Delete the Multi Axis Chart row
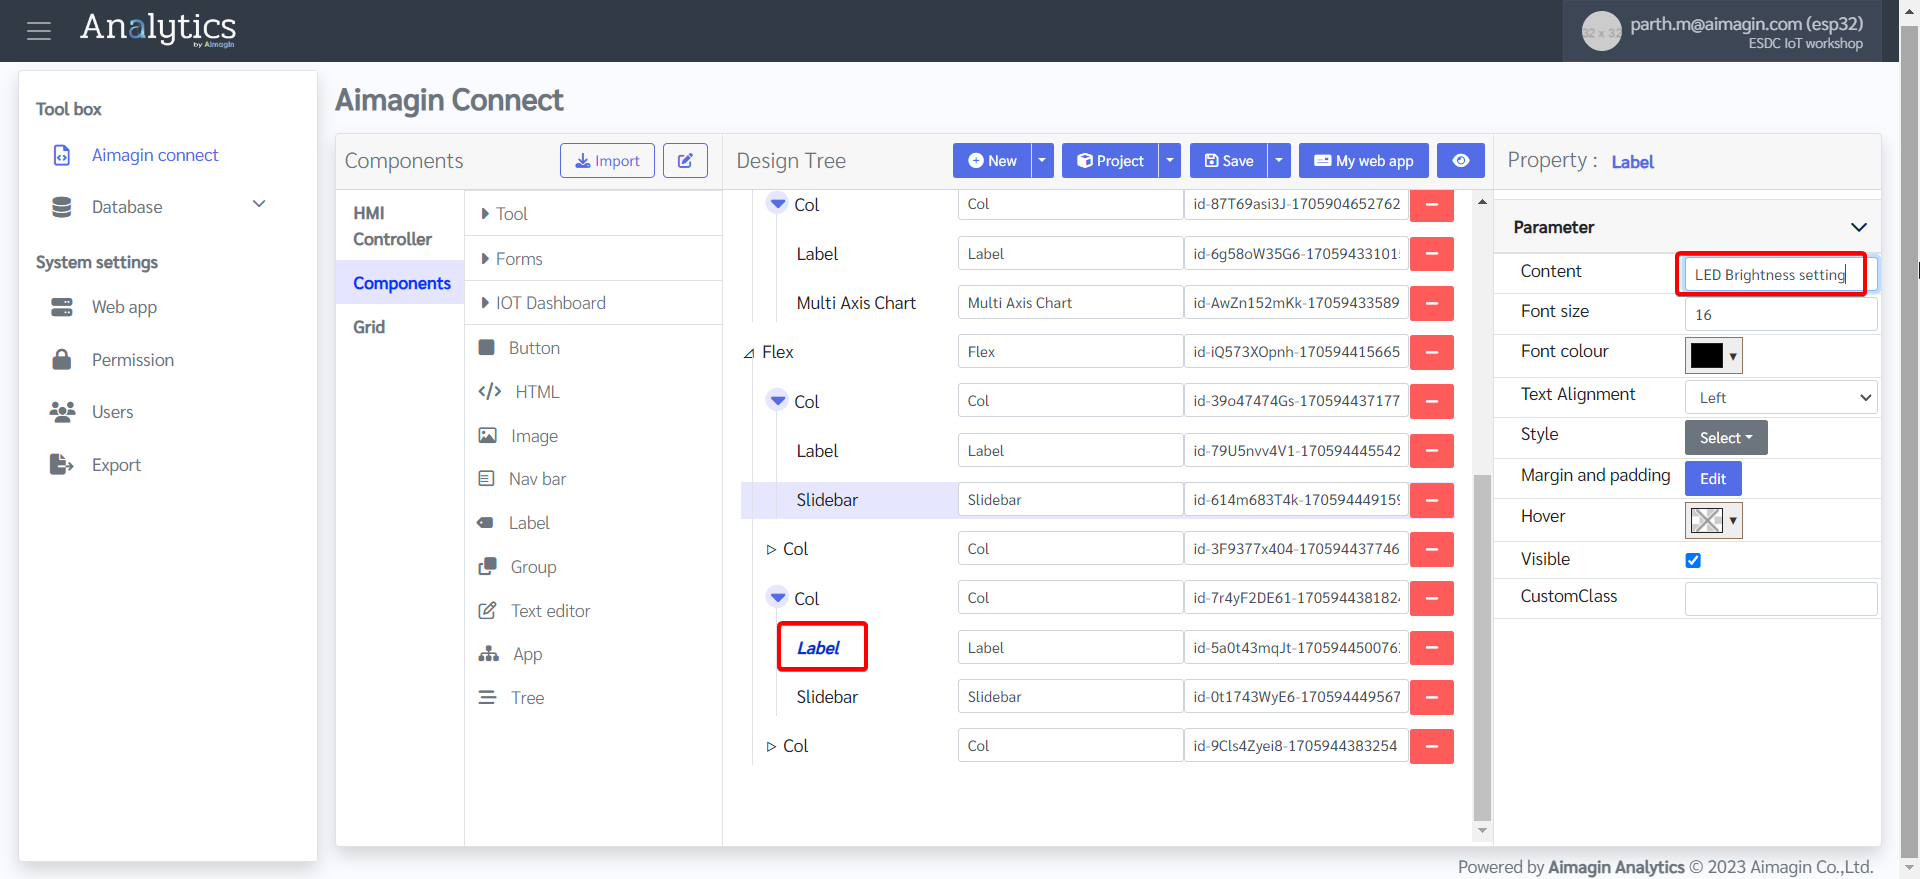Image resolution: width=1920 pixels, height=879 pixels. tap(1432, 303)
